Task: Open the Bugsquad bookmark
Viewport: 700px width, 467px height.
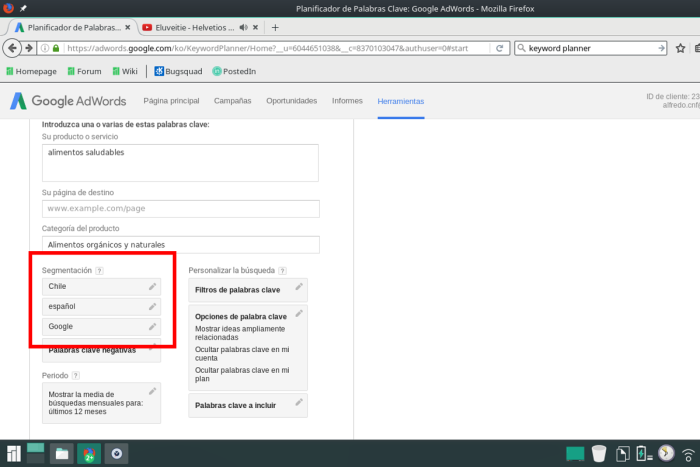Action: click(x=178, y=71)
